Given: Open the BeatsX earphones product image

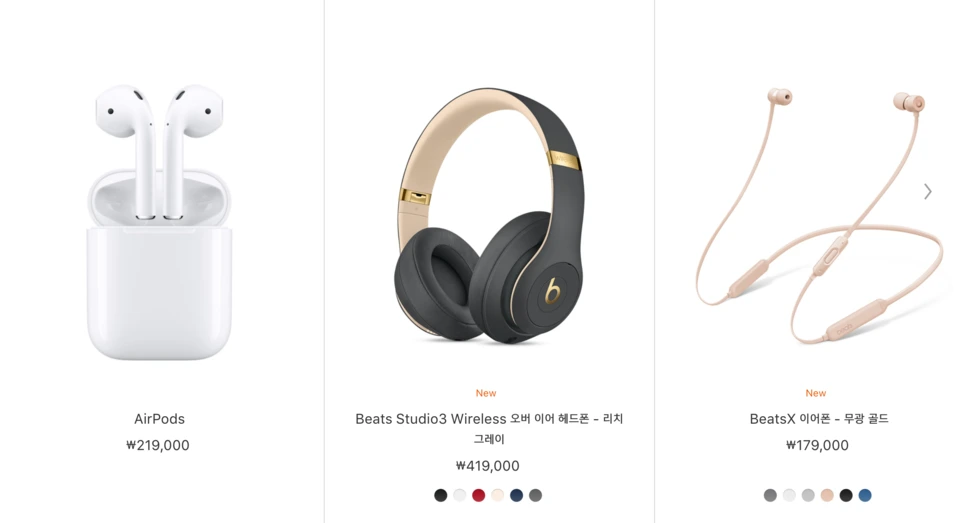Looking at the screenshot, I should (x=819, y=216).
